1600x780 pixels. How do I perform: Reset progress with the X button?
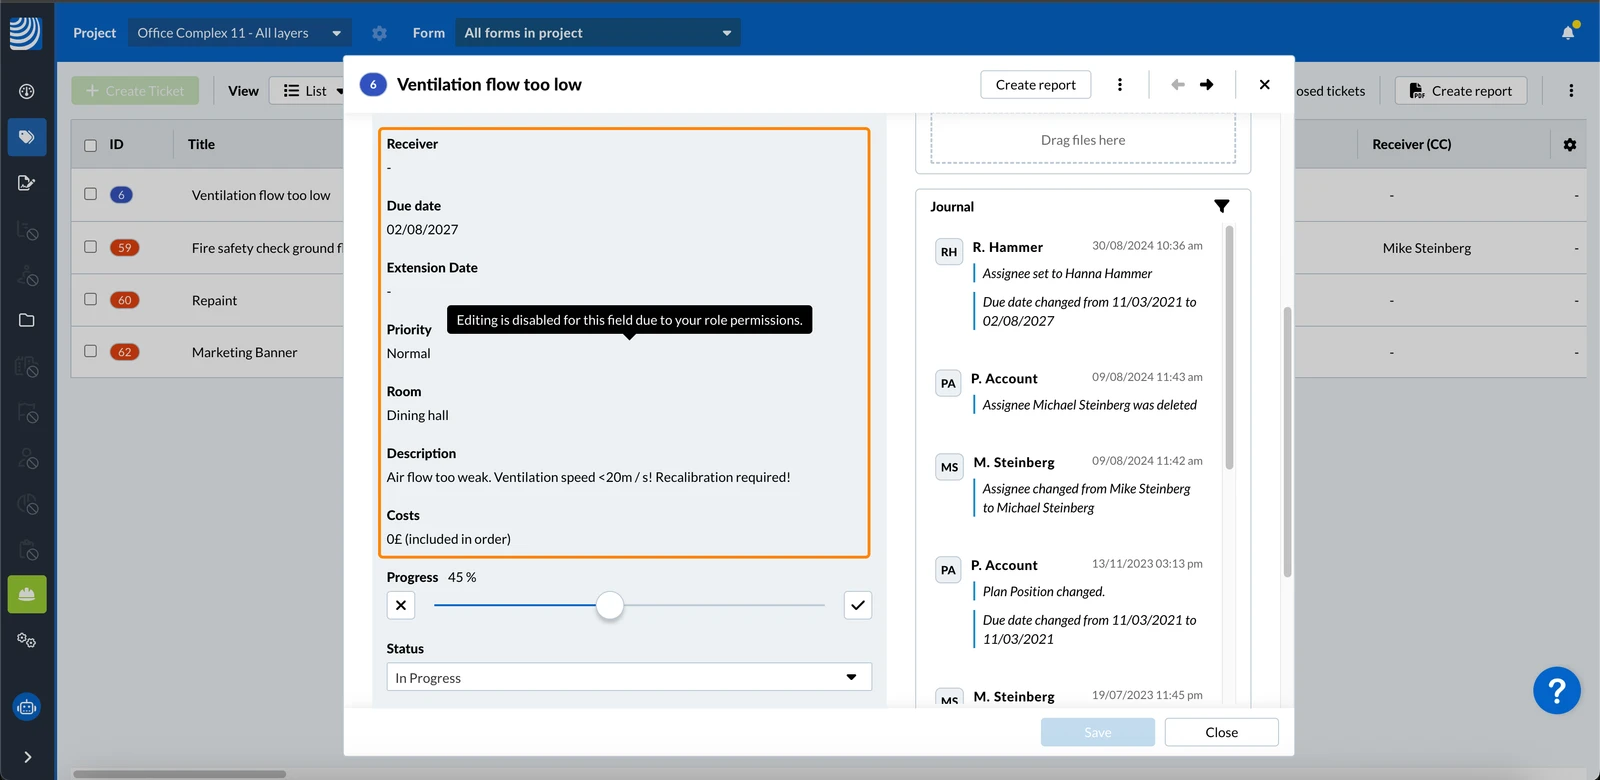tap(401, 605)
